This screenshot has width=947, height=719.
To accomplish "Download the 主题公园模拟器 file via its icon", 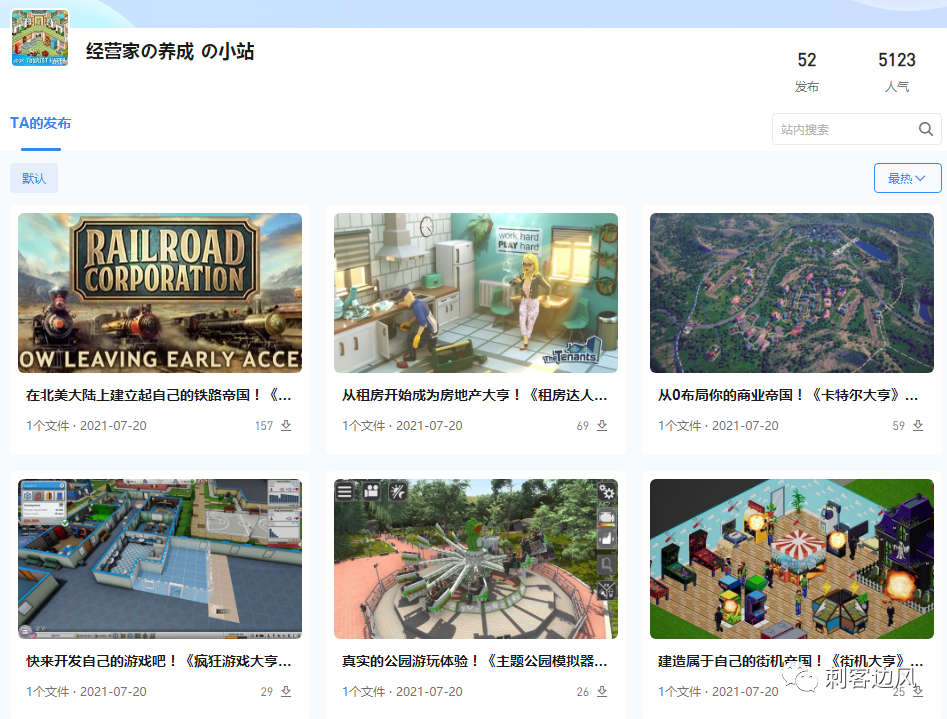I will (x=602, y=691).
